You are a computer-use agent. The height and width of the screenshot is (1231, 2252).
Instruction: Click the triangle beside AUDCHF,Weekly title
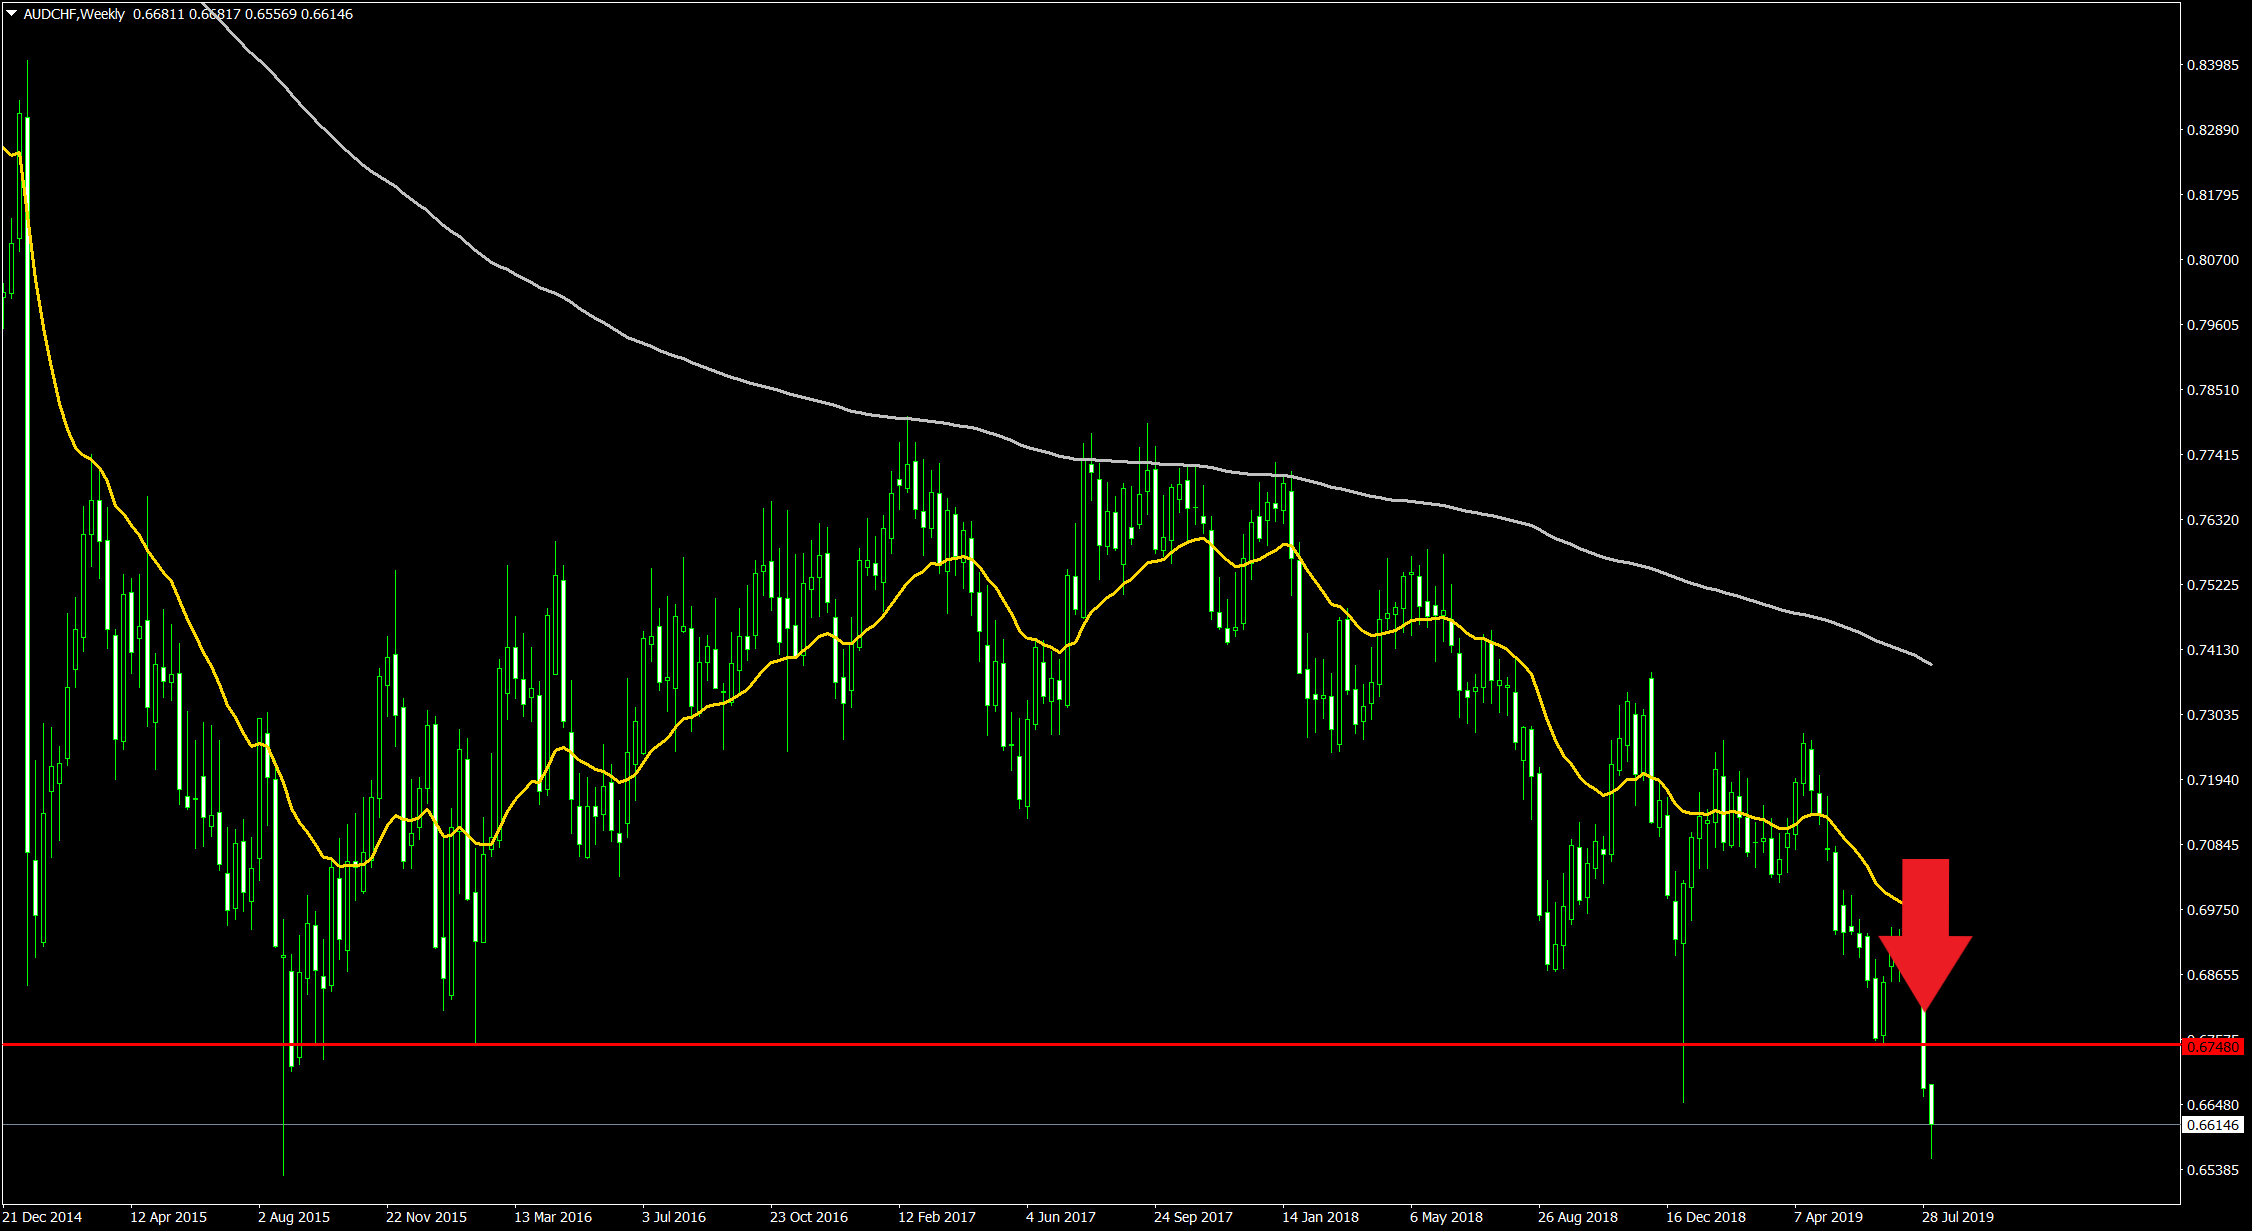pyautogui.click(x=11, y=14)
